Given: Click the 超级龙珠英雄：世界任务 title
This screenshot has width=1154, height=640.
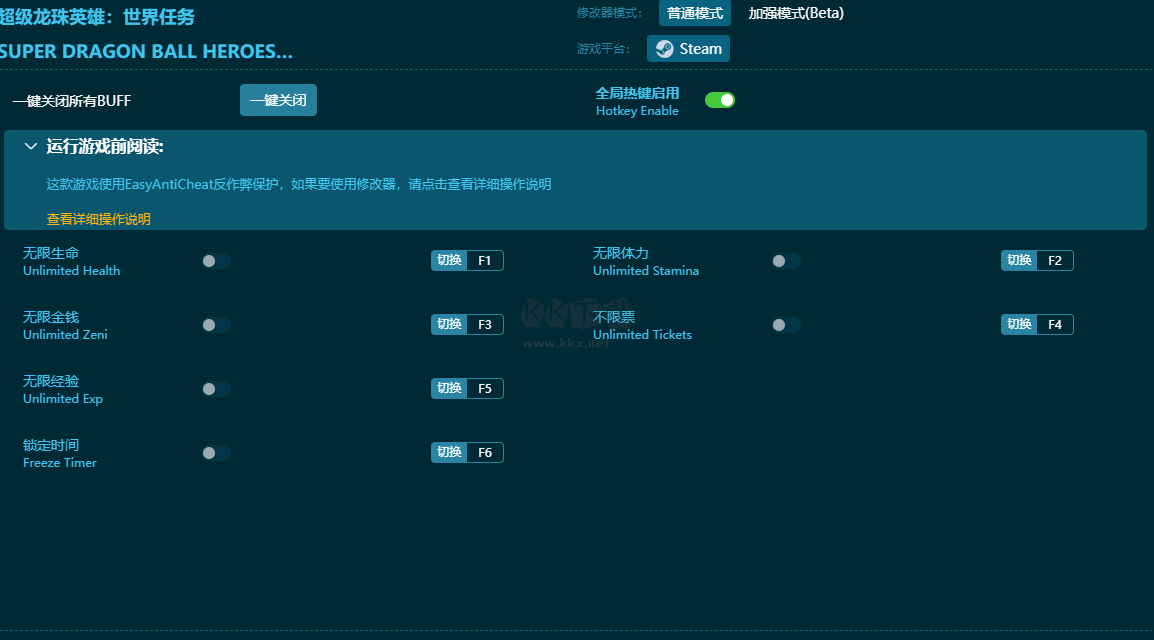Looking at the screenshot, I should (97, 16).
